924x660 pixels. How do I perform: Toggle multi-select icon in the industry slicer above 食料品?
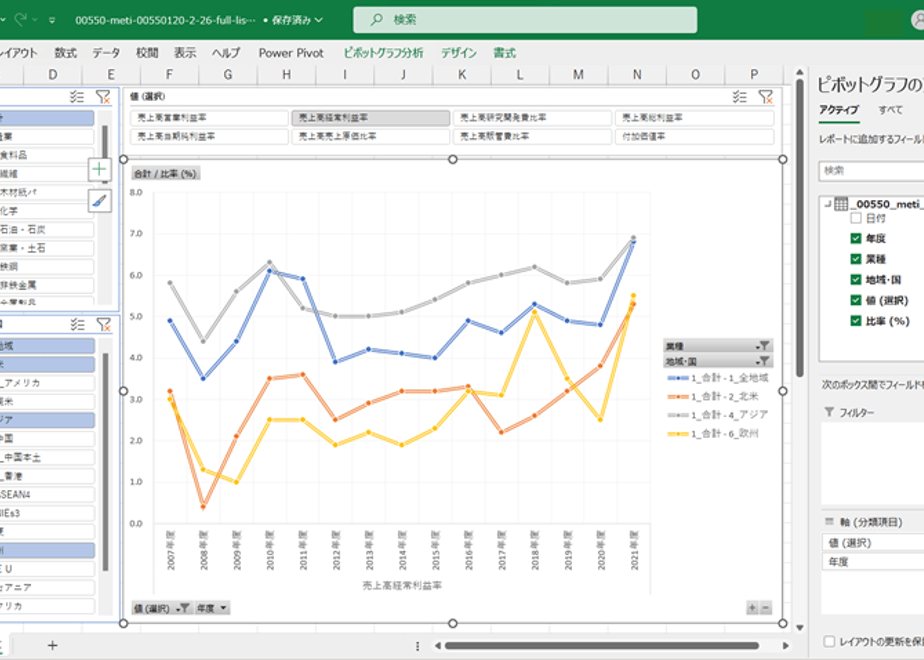[77, 97]
